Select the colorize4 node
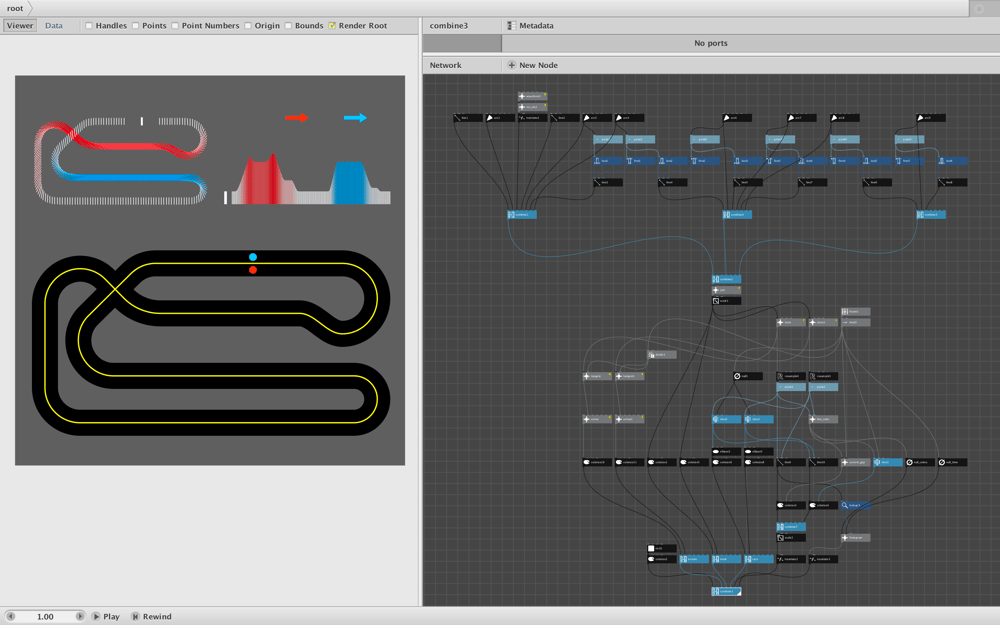 pyautogui.click(x=823, y=505)
